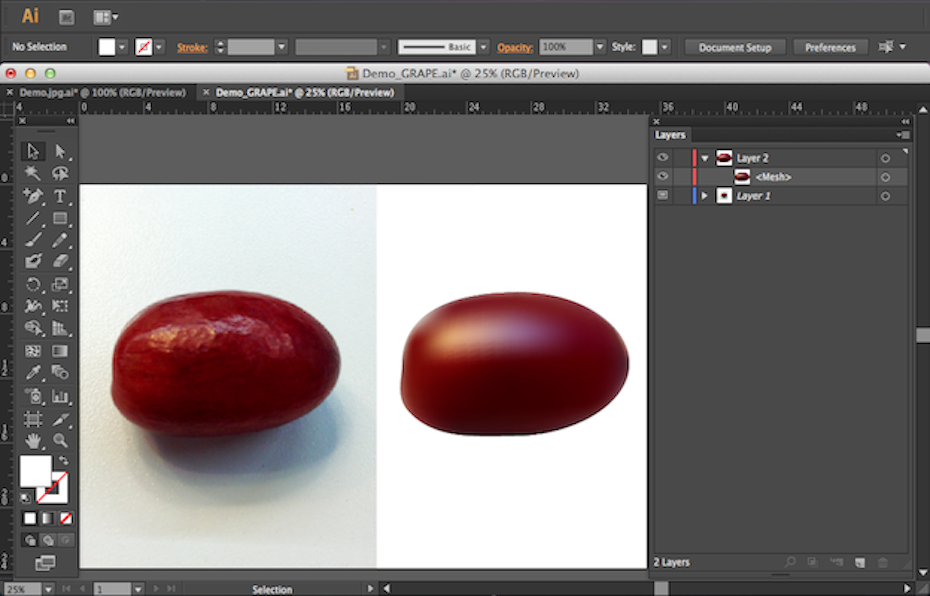Click the Layers panel tab
This screenshot has width=930, height=596.
point(670,135)
